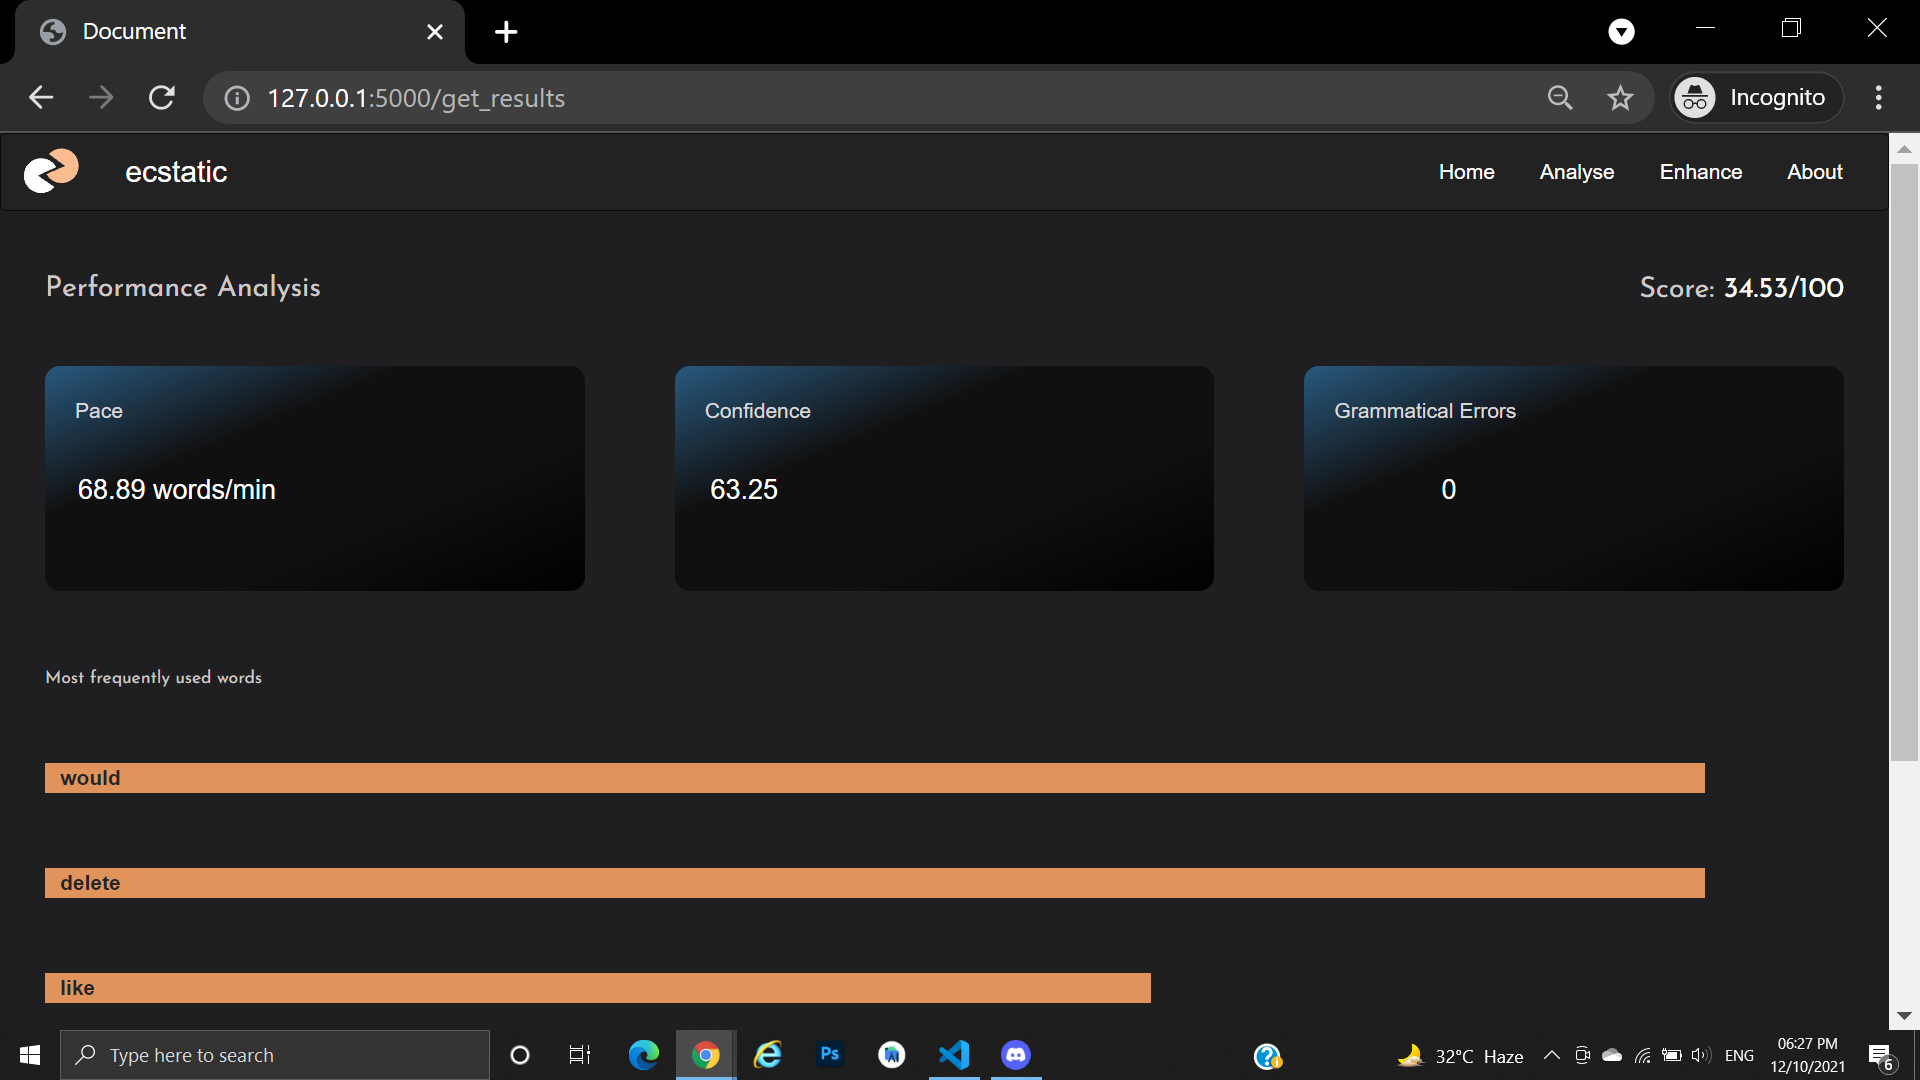Click the Windows search input field
The width and height of the screenshot is (1920, 1080).
click(275, 1055)
